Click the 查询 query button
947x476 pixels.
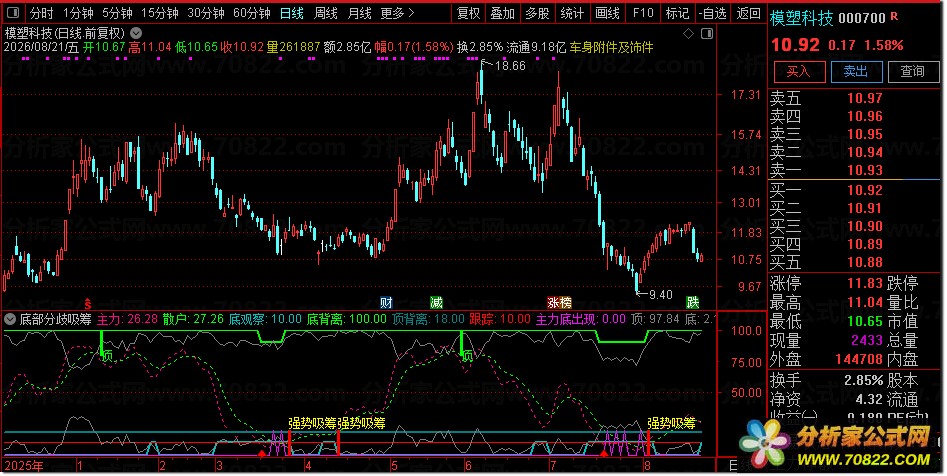[x=913, y=72]
